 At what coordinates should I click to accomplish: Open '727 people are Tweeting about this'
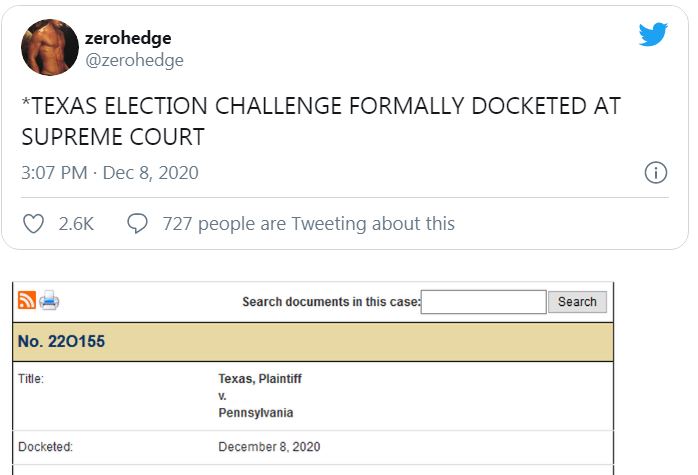coord(308,223)
